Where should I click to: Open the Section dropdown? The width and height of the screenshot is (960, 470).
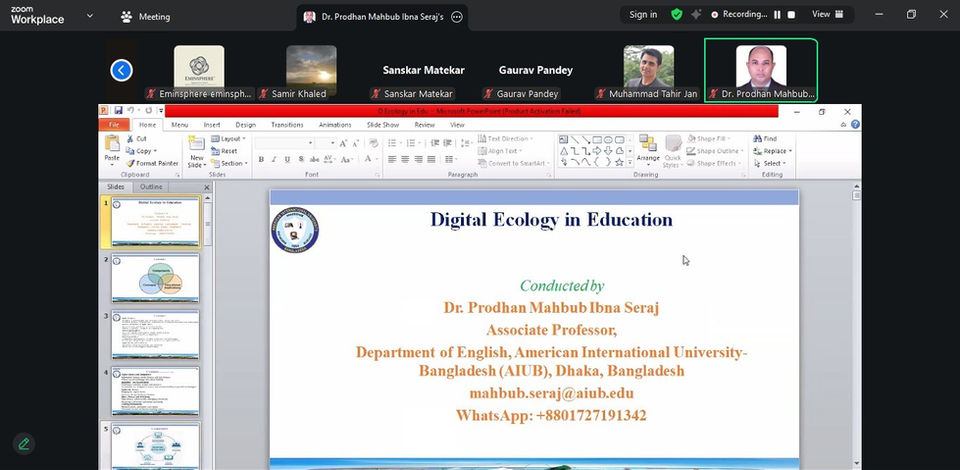pyautogui.click(x=230, y=163)
